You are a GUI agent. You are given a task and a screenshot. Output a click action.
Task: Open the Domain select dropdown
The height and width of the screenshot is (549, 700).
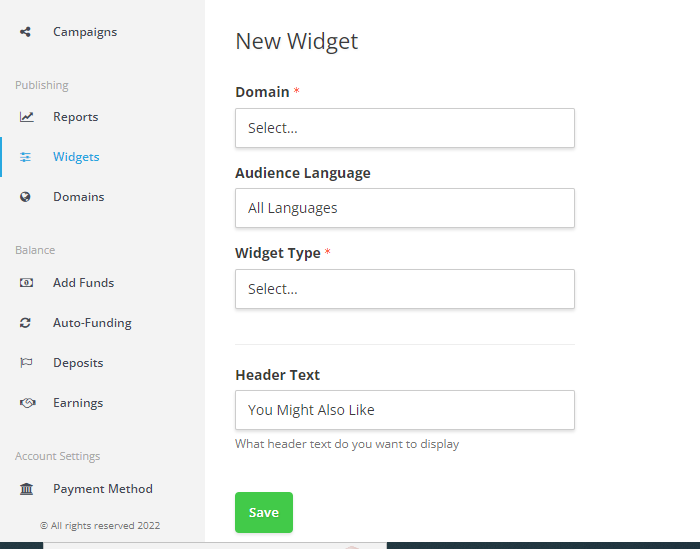point(404,128)
